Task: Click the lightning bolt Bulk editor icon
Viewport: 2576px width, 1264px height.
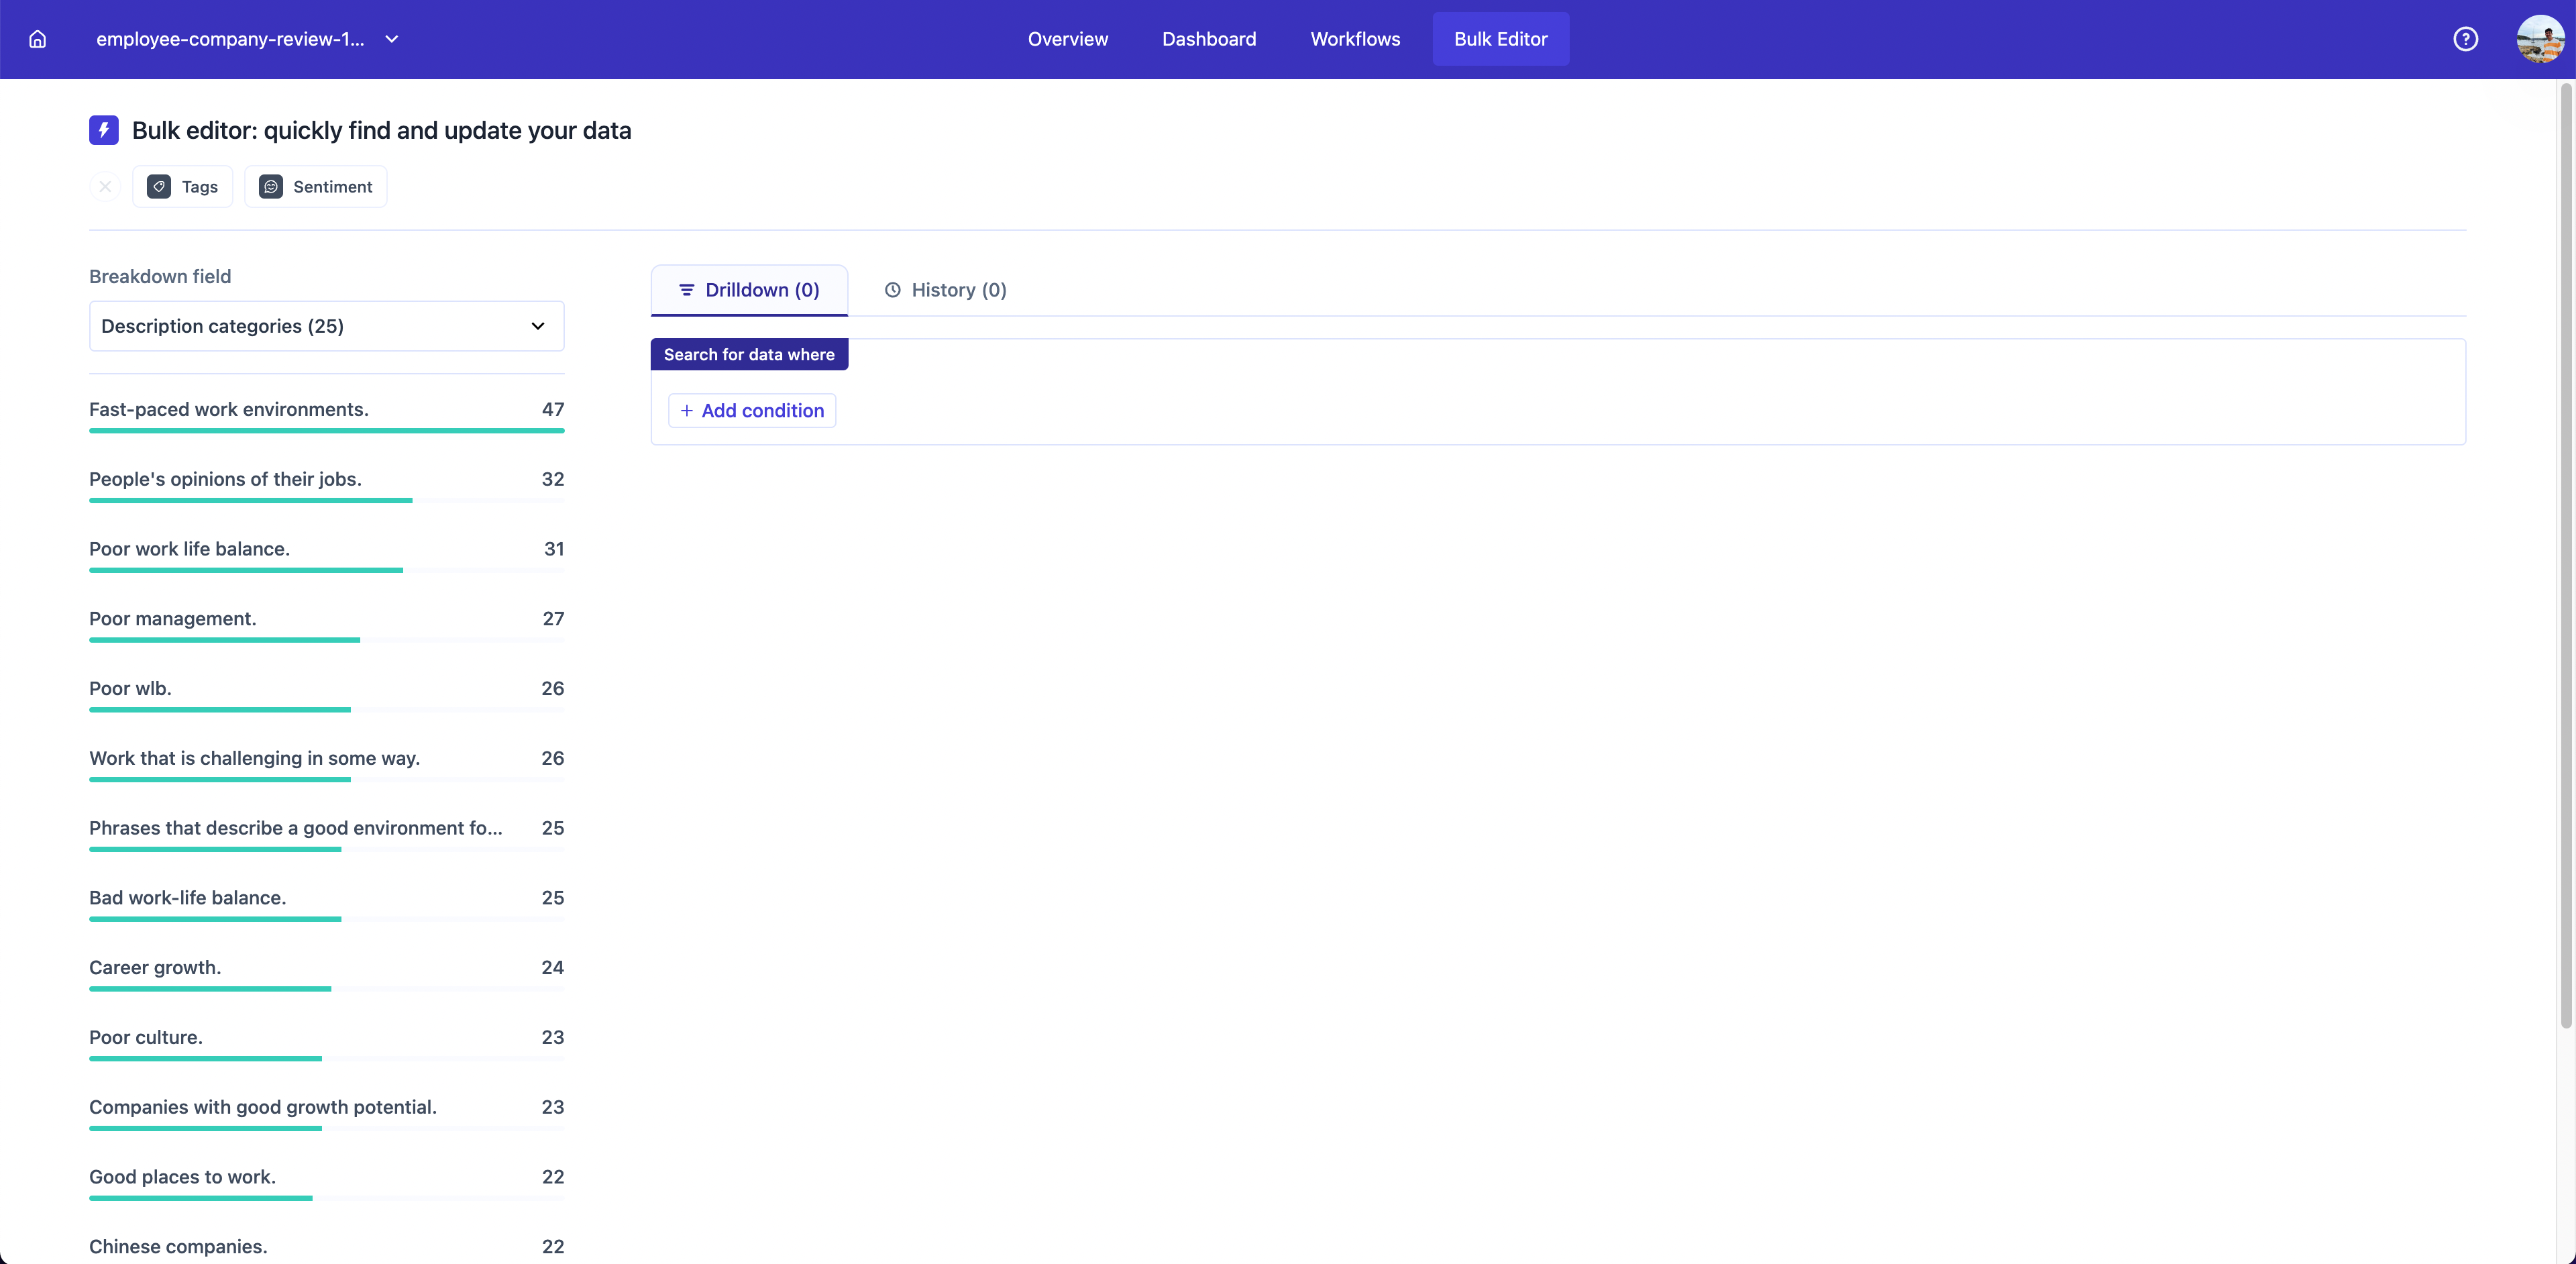Action: point(103,130)
